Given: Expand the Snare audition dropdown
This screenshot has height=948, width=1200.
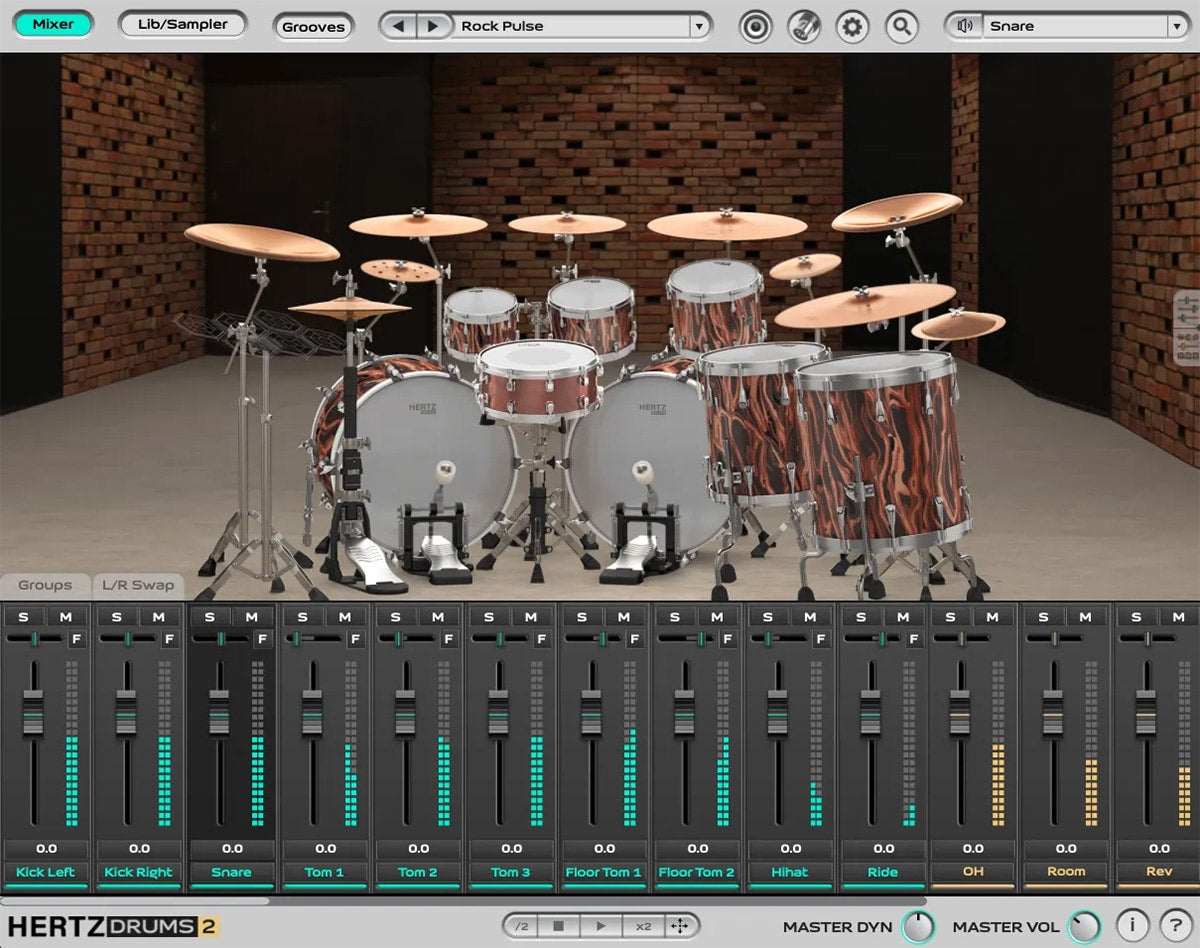Looking at the screenshot, I should coord(1176,26).
